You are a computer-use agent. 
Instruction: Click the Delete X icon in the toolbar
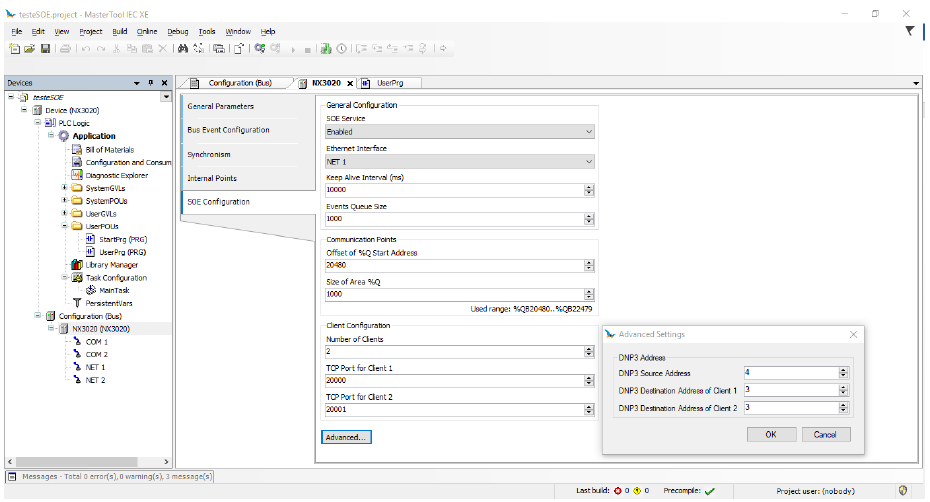click(163, 49)
